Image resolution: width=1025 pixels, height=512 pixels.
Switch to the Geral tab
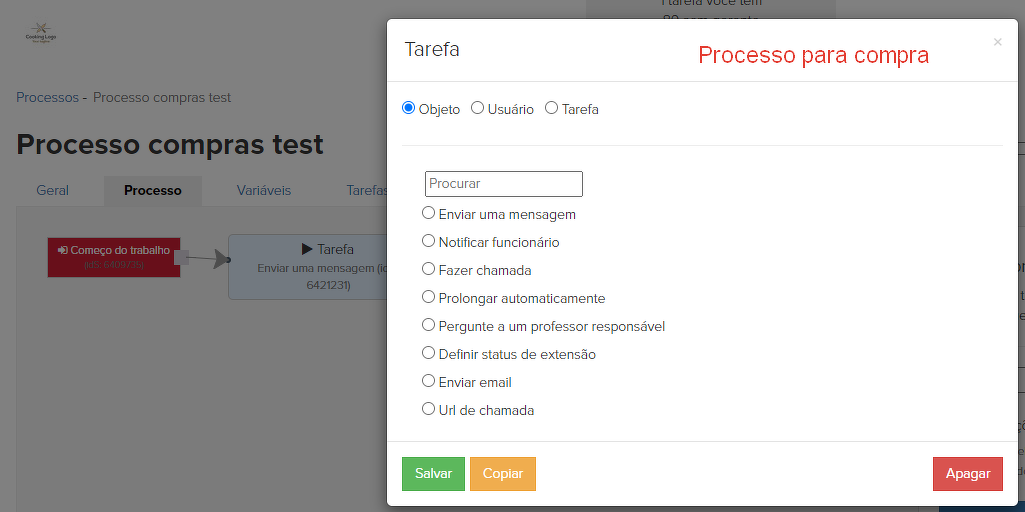coord(53,190)
